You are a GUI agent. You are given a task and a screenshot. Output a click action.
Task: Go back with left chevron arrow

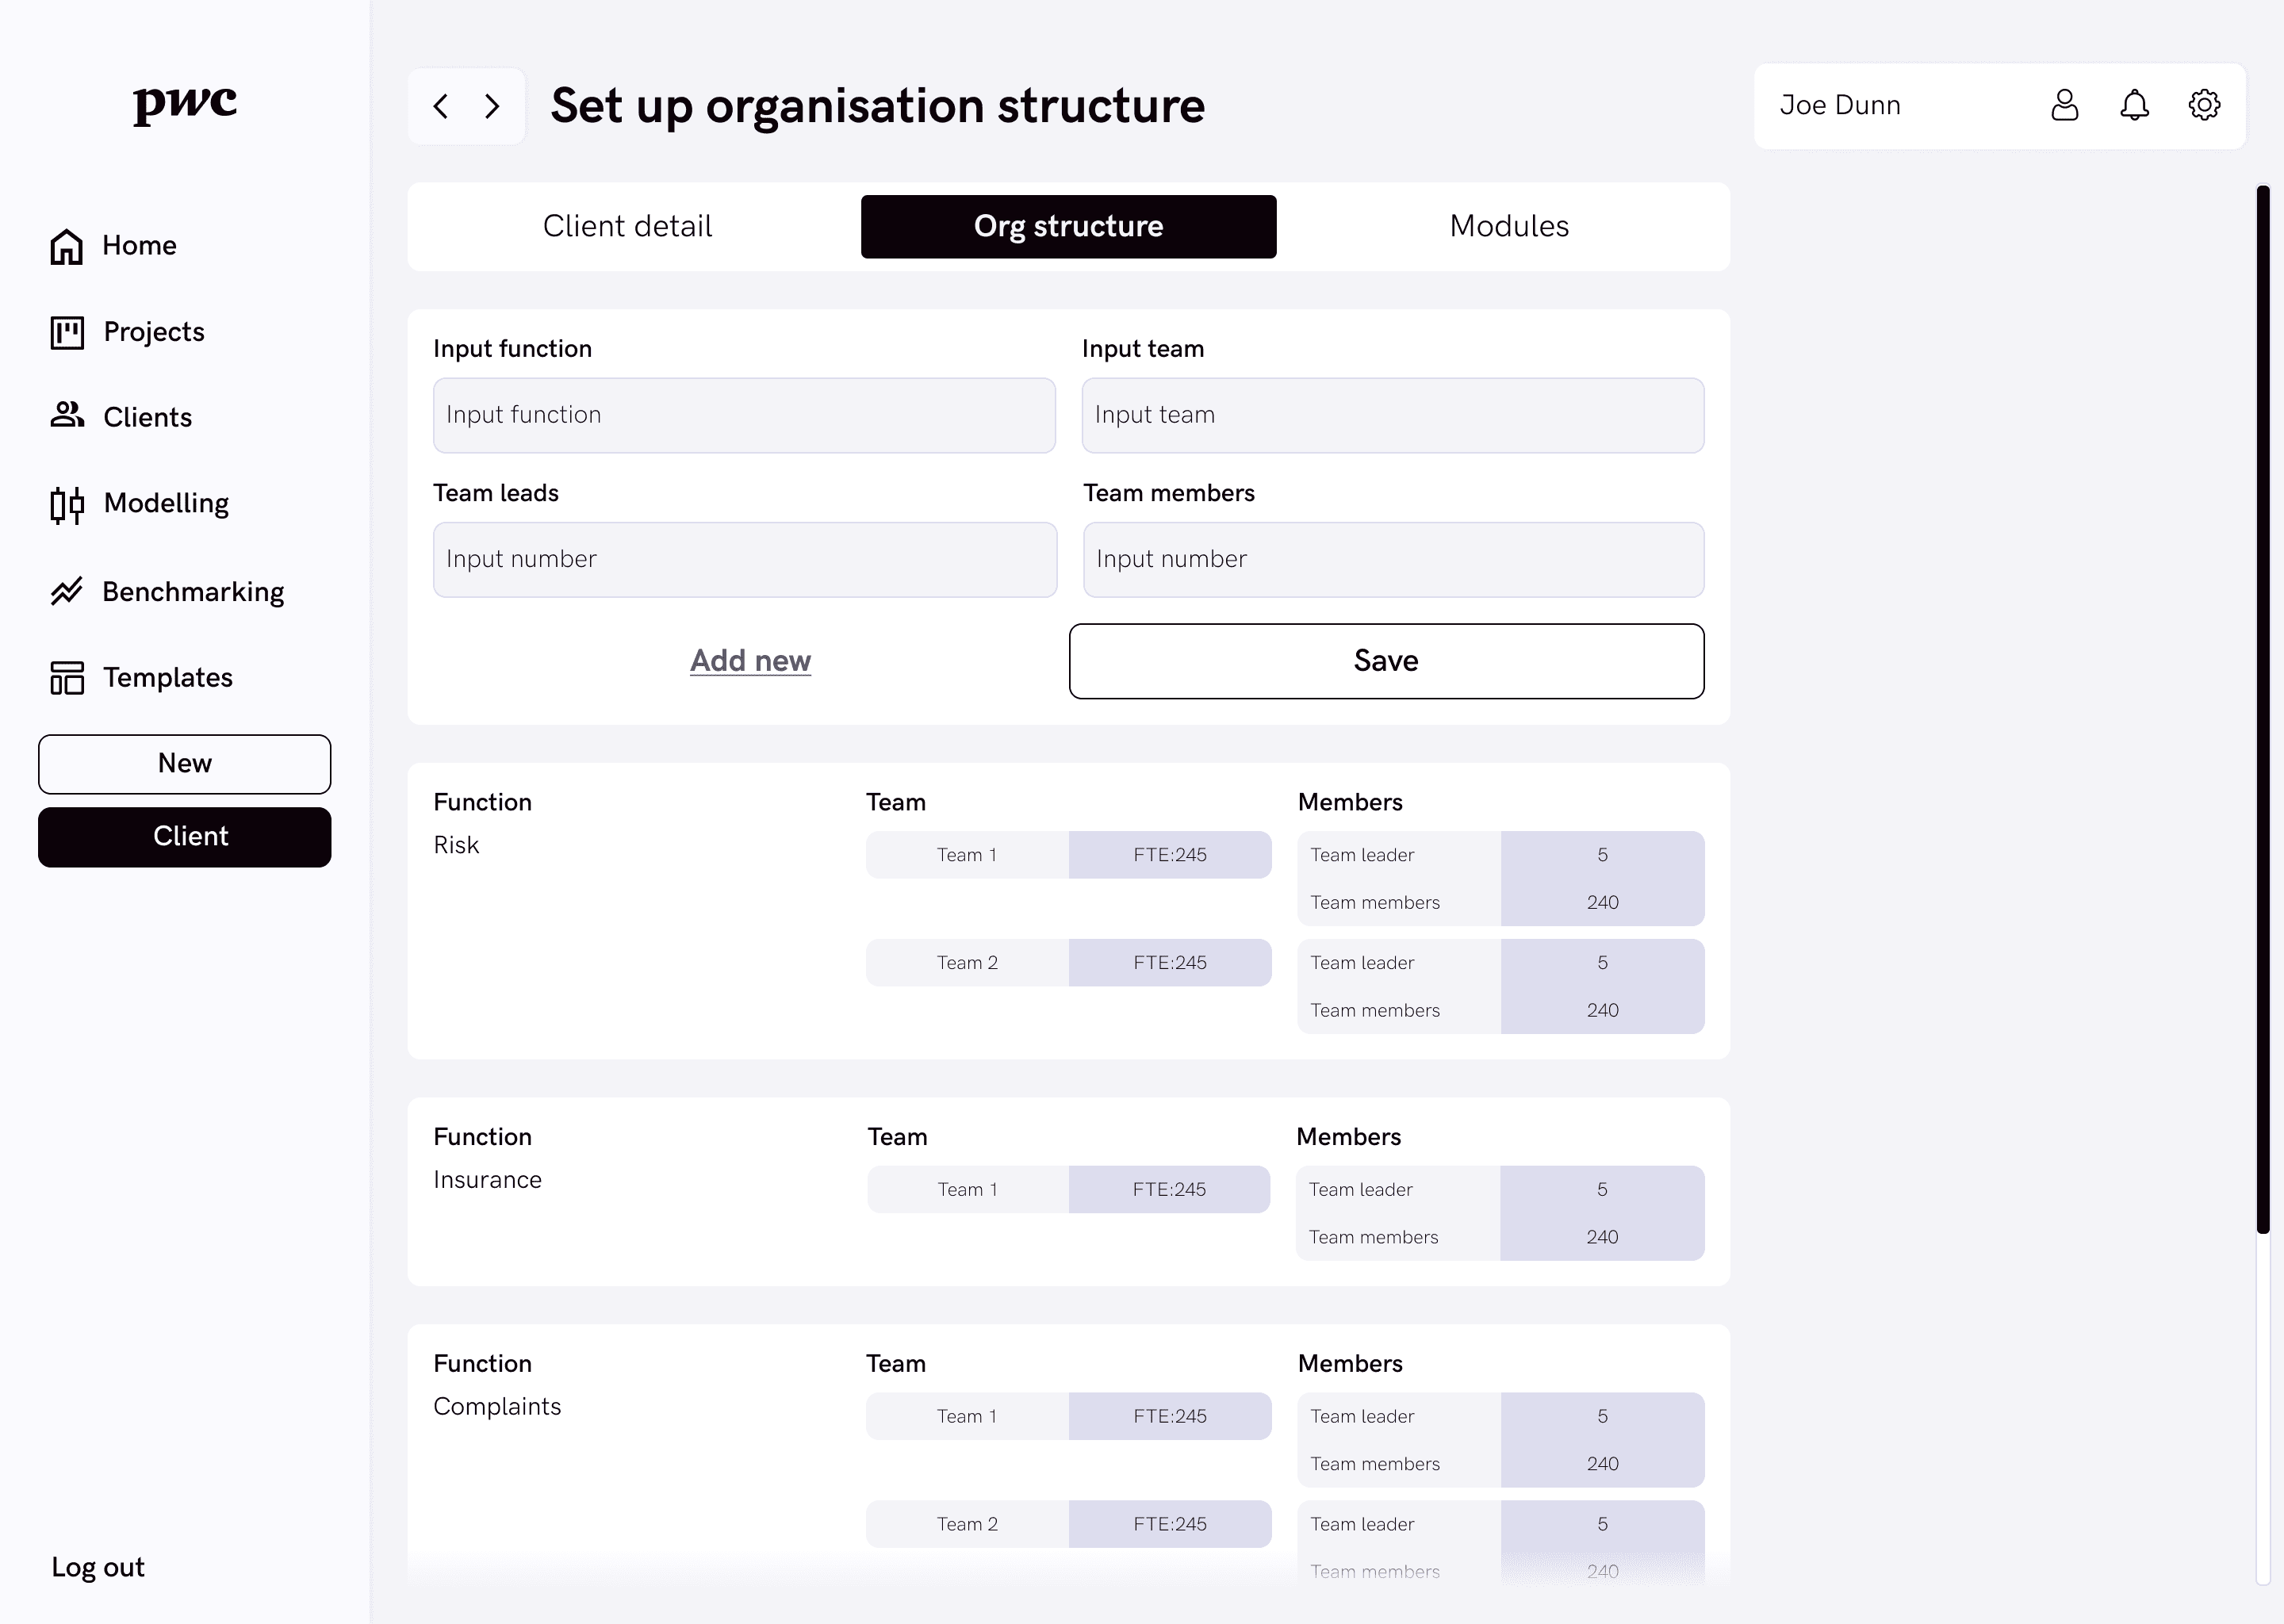click(x=441, y=106)
